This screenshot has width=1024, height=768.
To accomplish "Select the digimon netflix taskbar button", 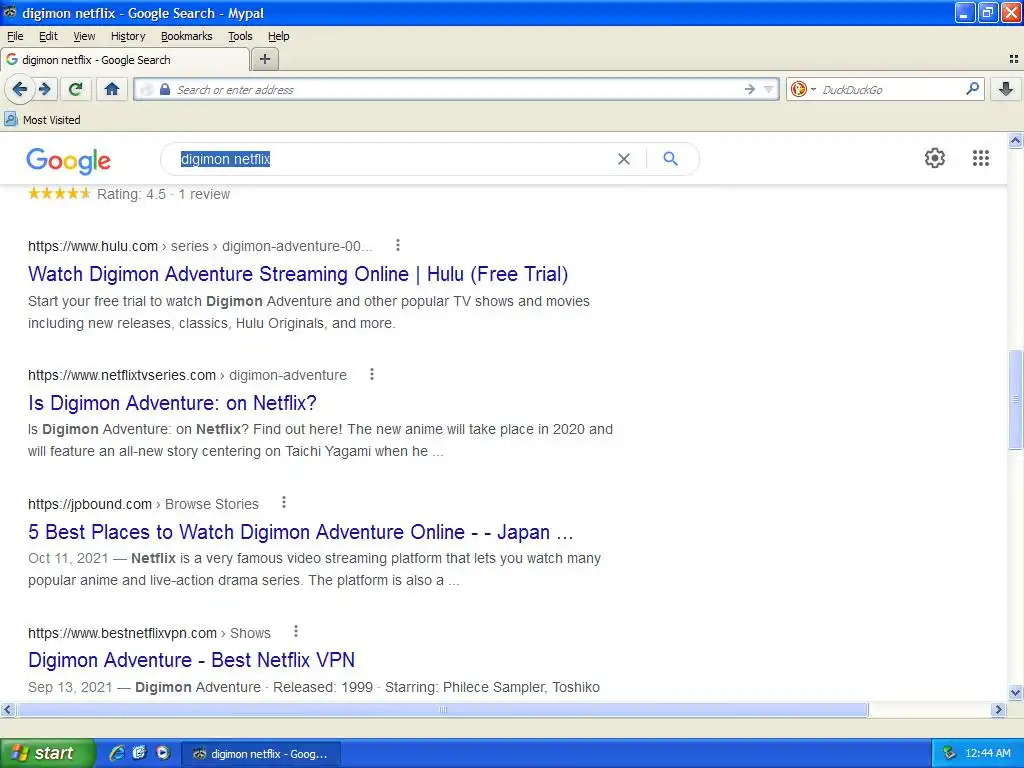I will [260, 754].
